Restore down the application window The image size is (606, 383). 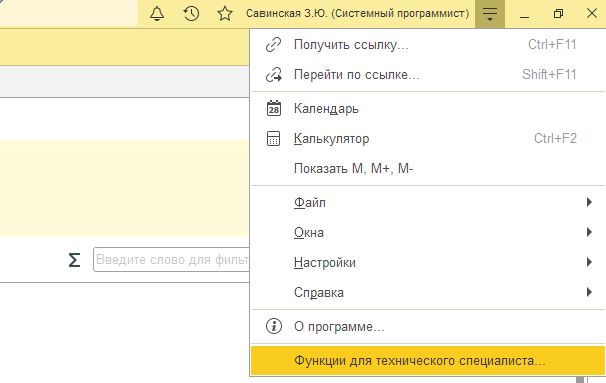coord(558,14)
